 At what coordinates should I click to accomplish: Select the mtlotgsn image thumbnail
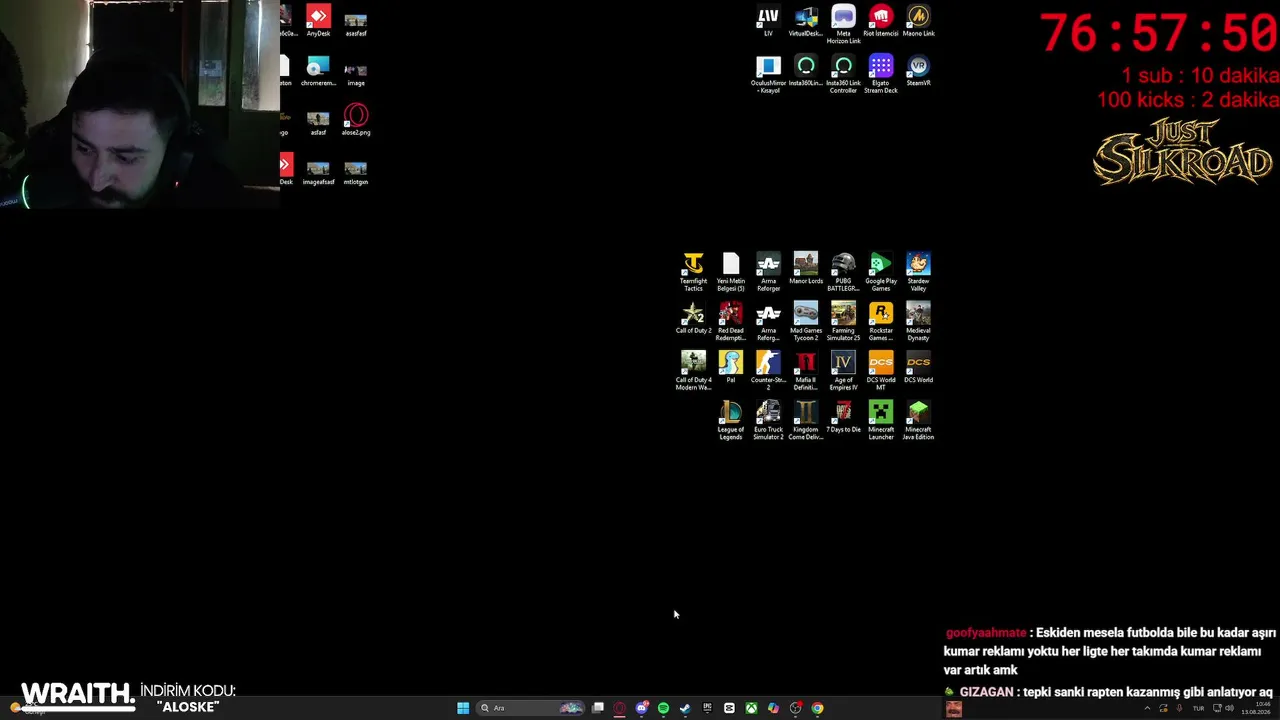[356, 173]
